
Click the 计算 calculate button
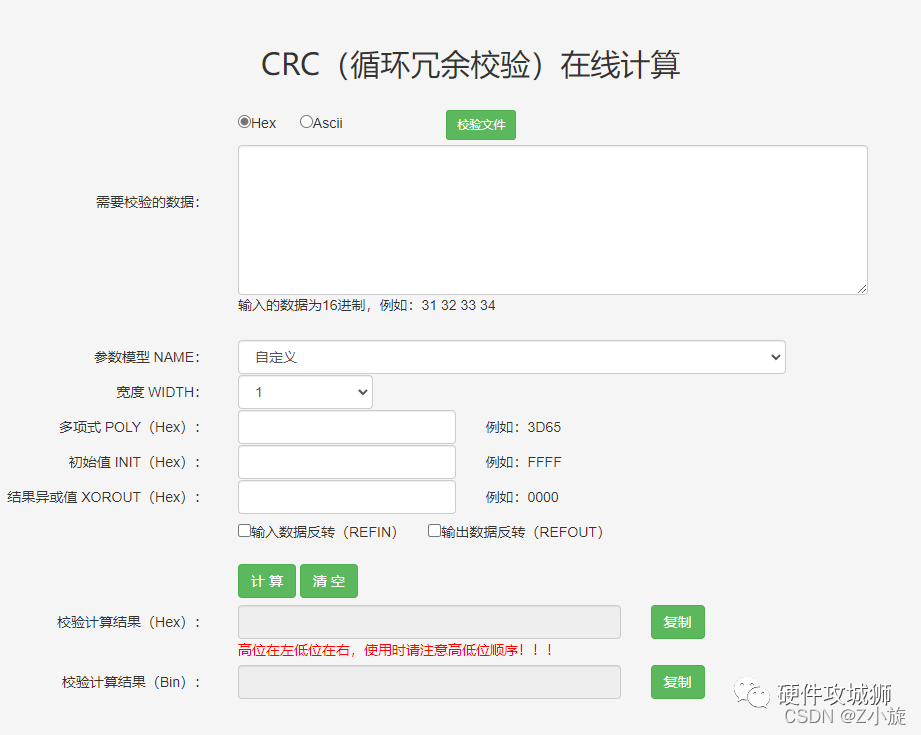(266, 580)
